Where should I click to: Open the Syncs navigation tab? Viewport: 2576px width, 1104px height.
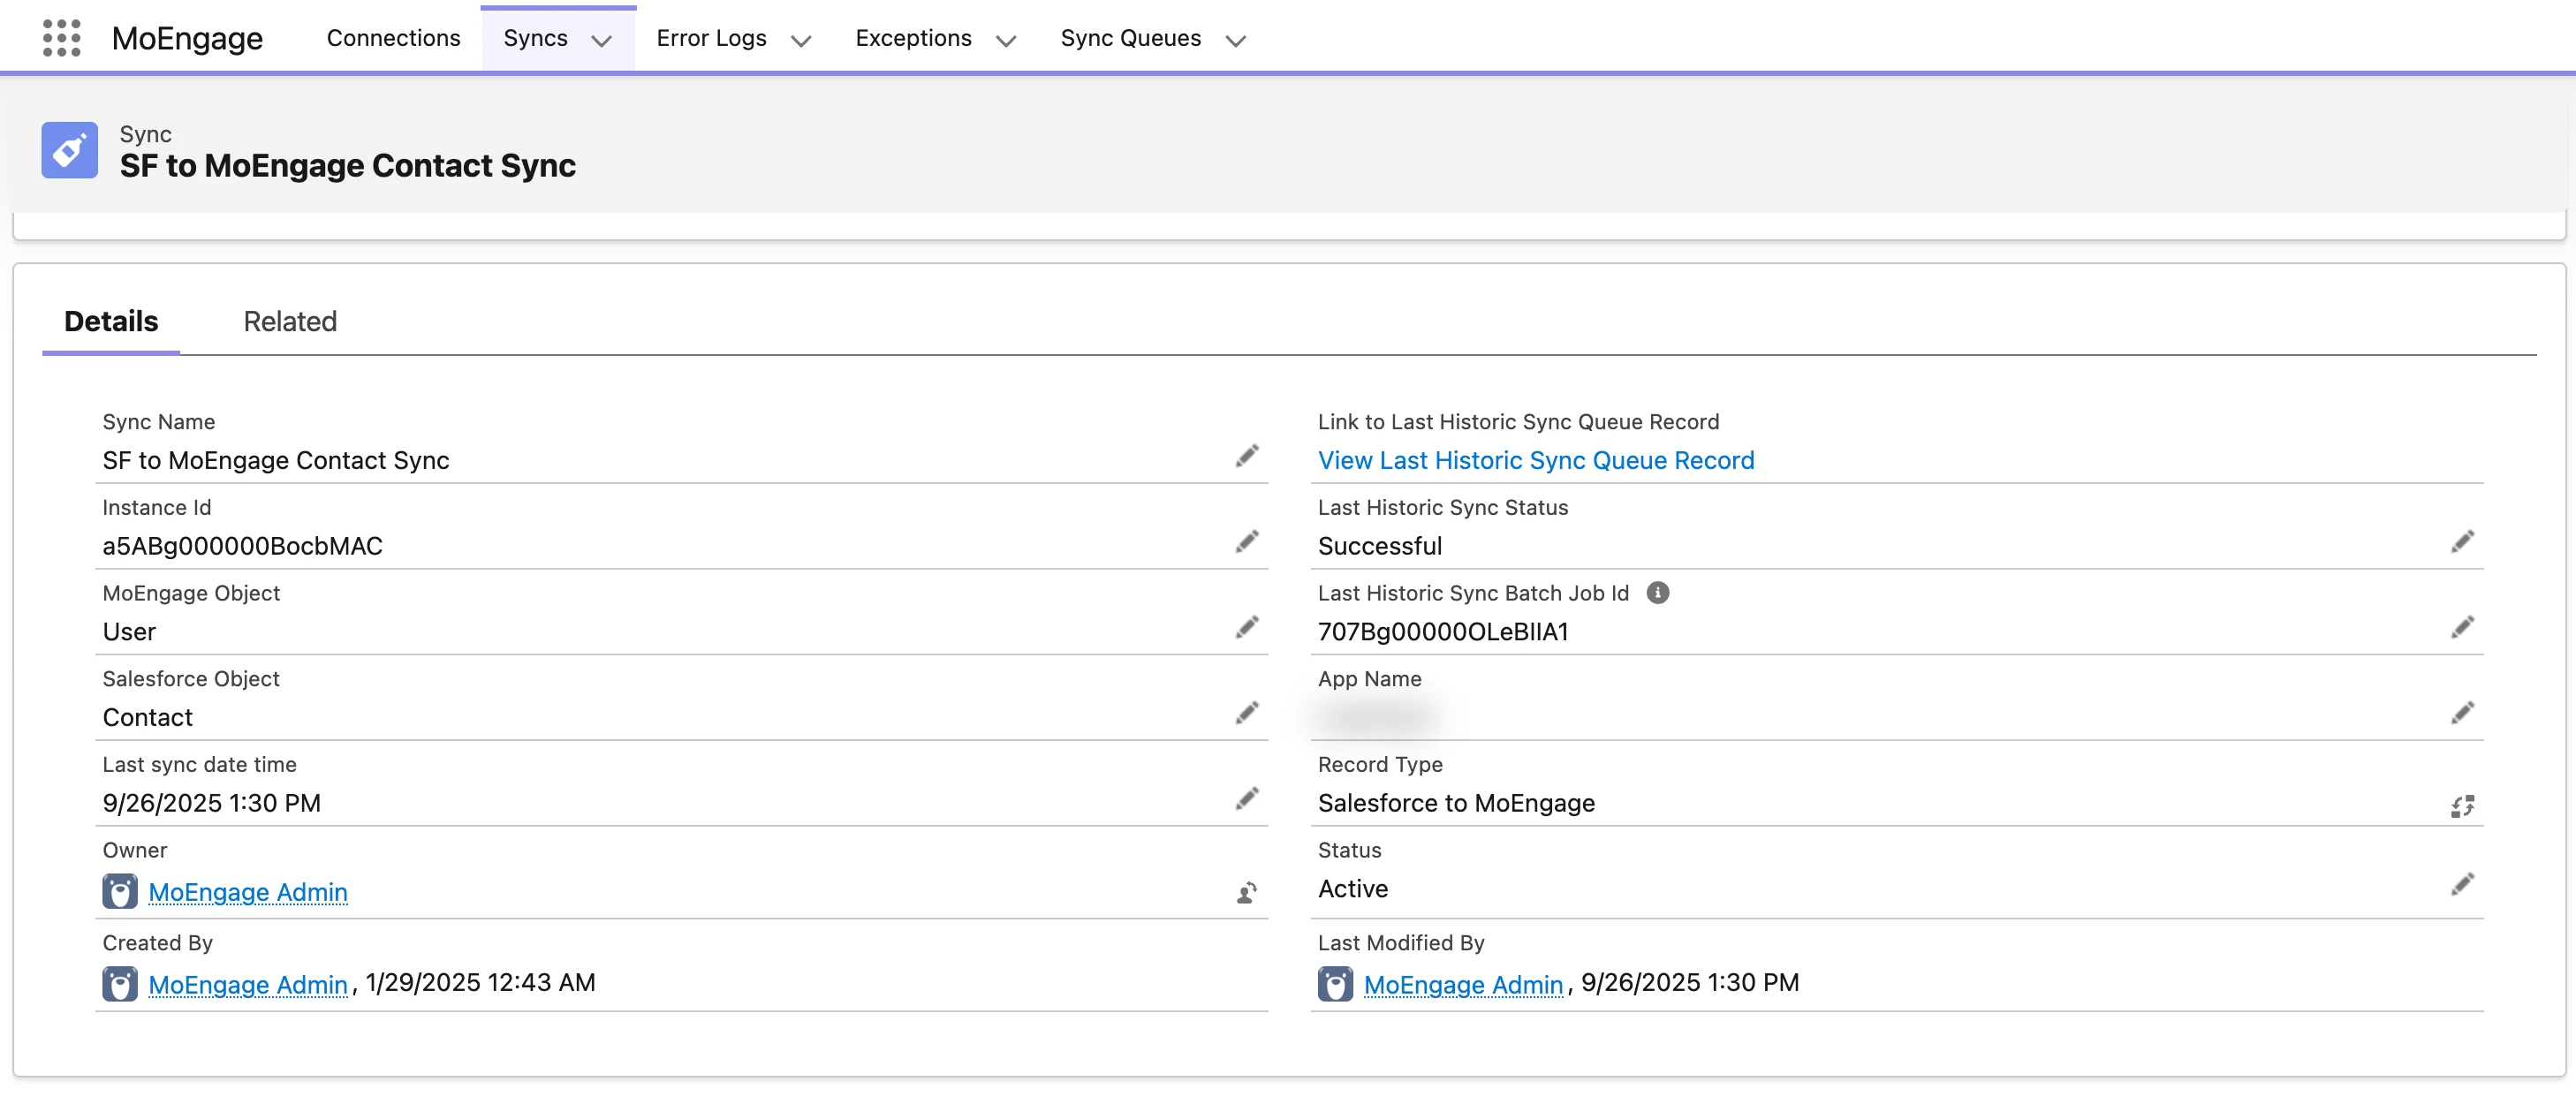point(535,38)
